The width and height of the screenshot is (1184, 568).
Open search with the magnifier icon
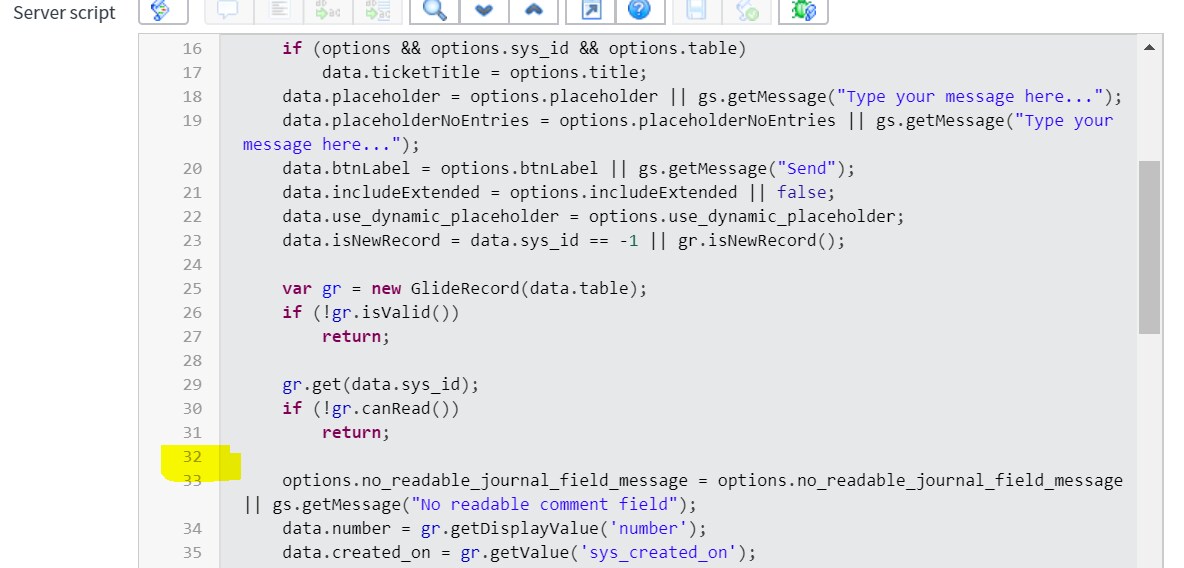tap(434, 10)
